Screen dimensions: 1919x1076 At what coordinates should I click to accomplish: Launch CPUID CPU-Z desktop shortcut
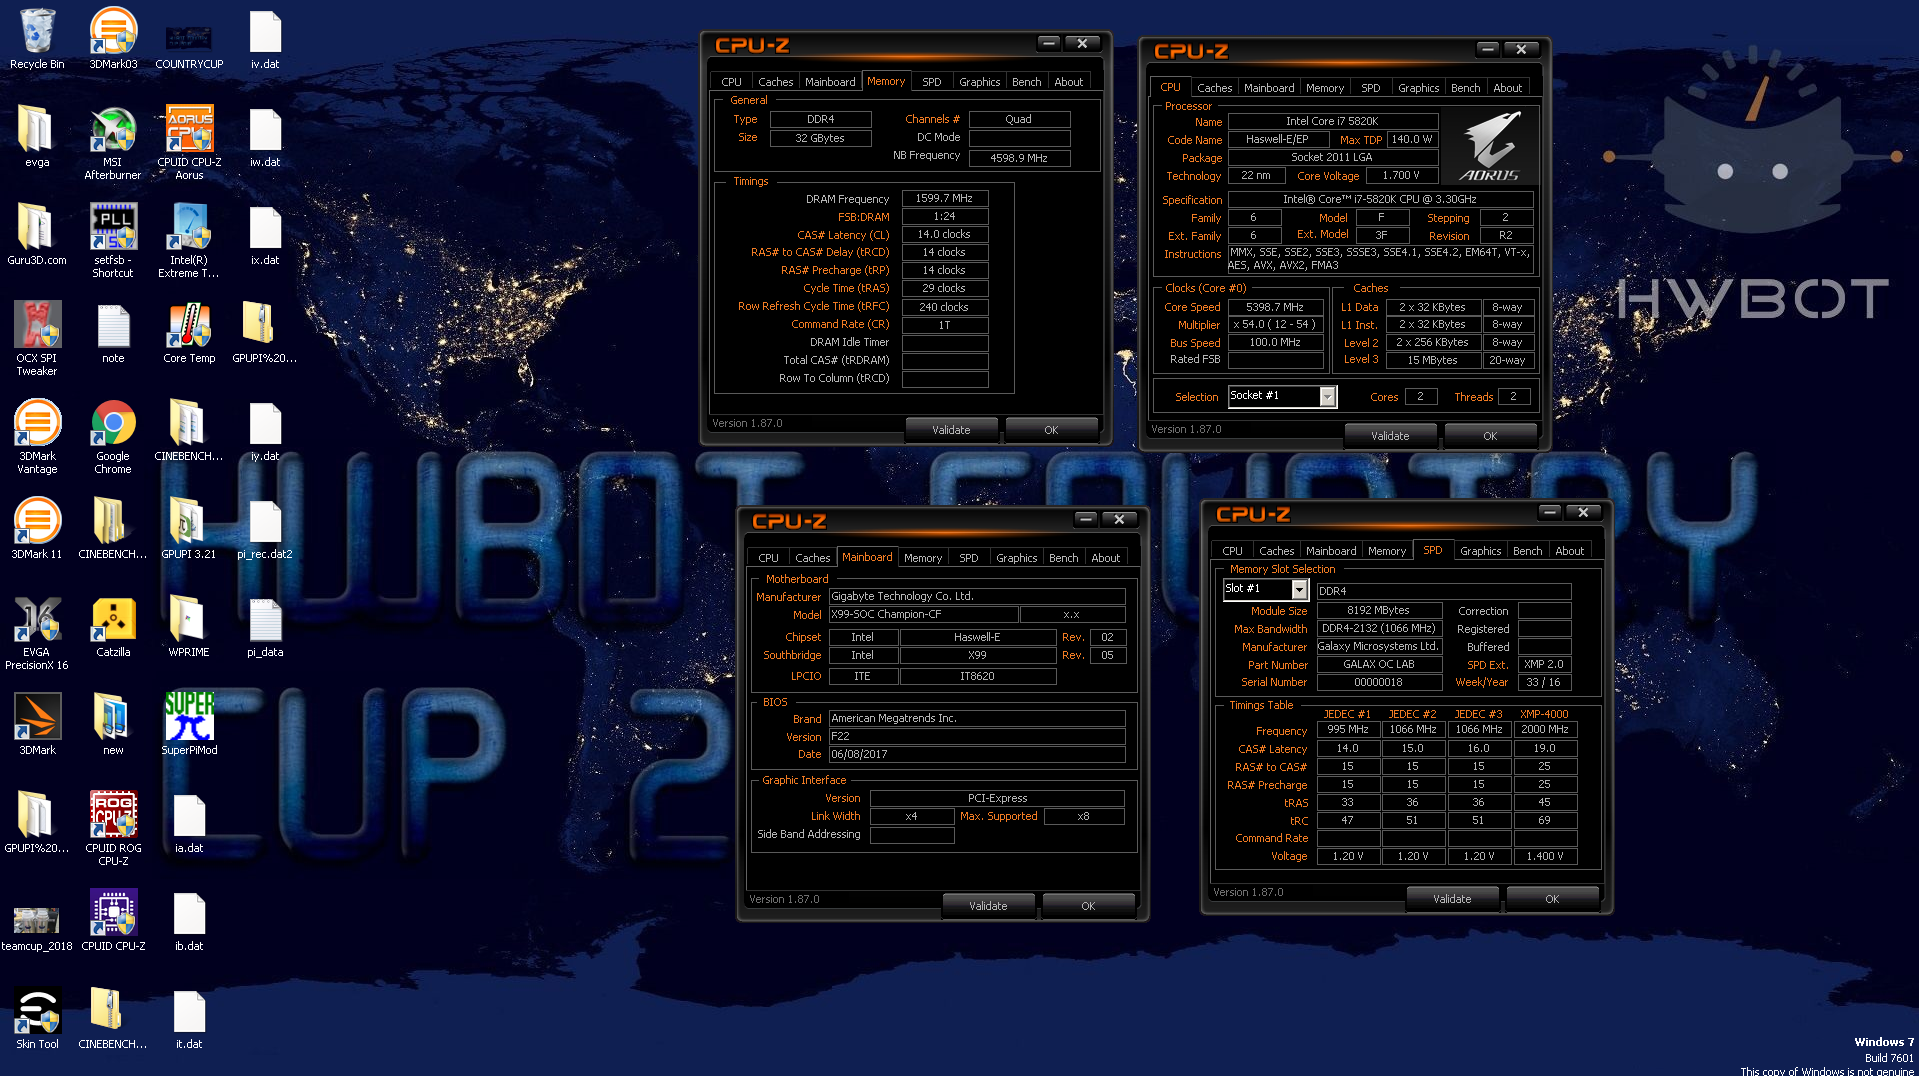pos(113,921)
